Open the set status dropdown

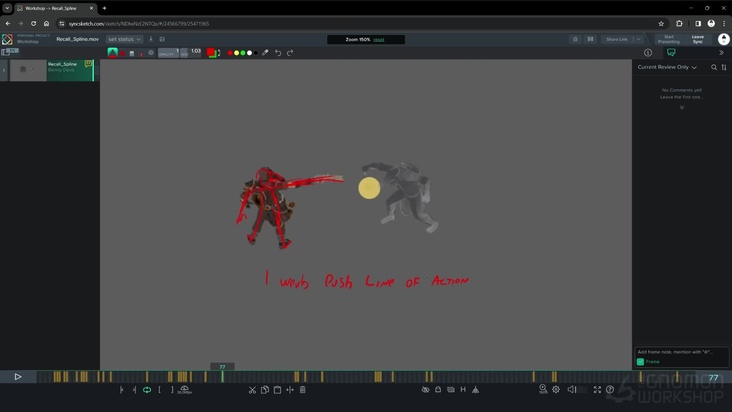(125, 39)
